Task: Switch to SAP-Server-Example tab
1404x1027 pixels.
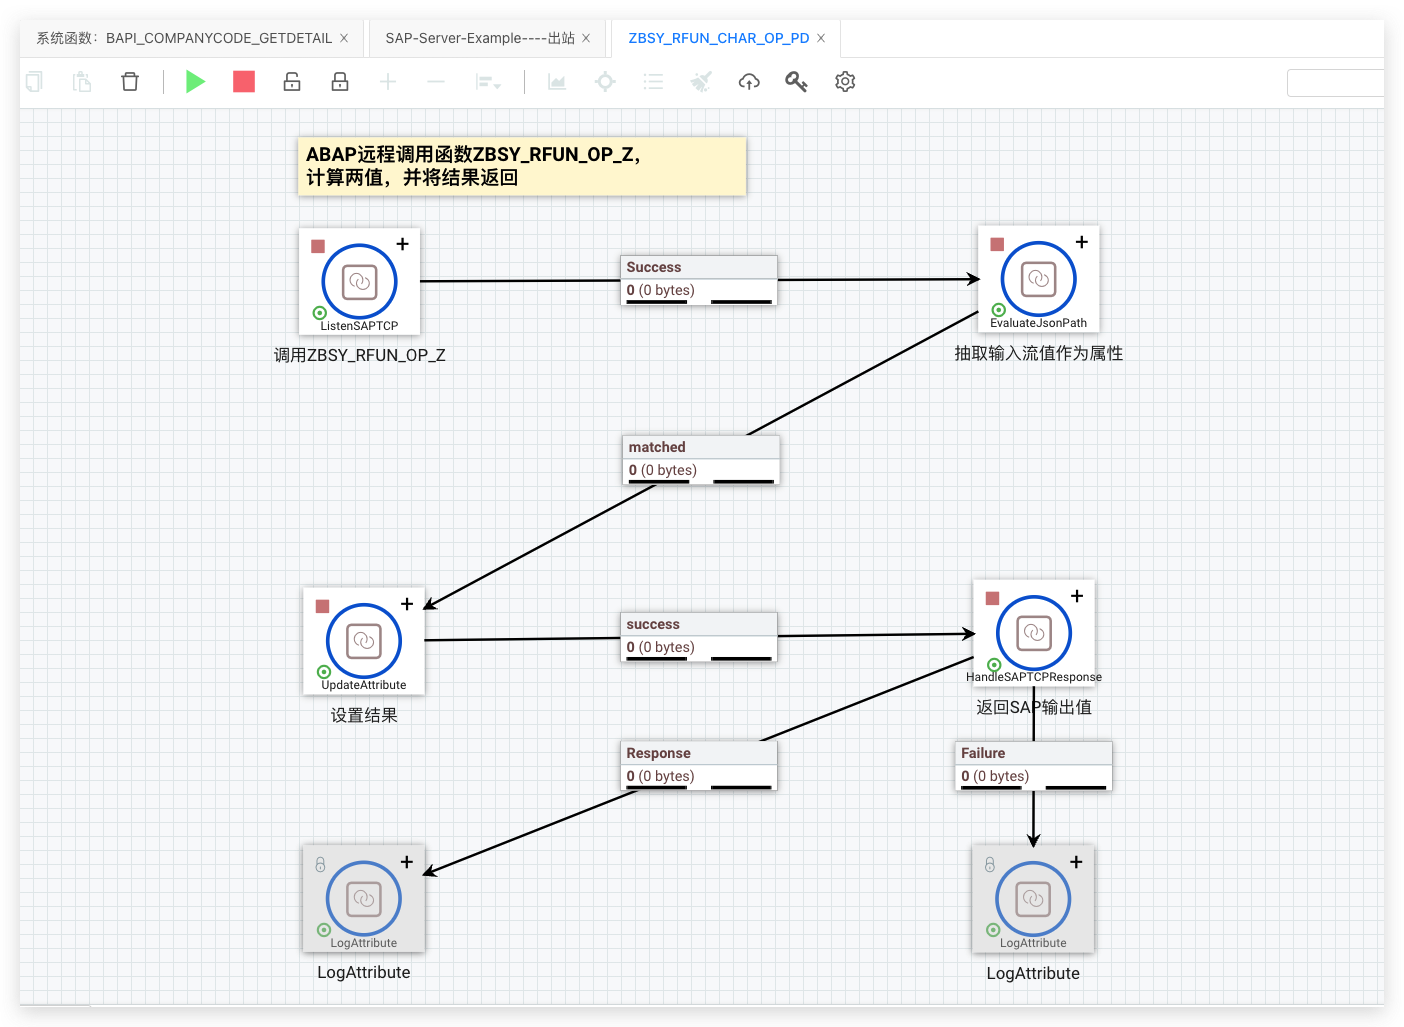Action: (x=479, y=38)
